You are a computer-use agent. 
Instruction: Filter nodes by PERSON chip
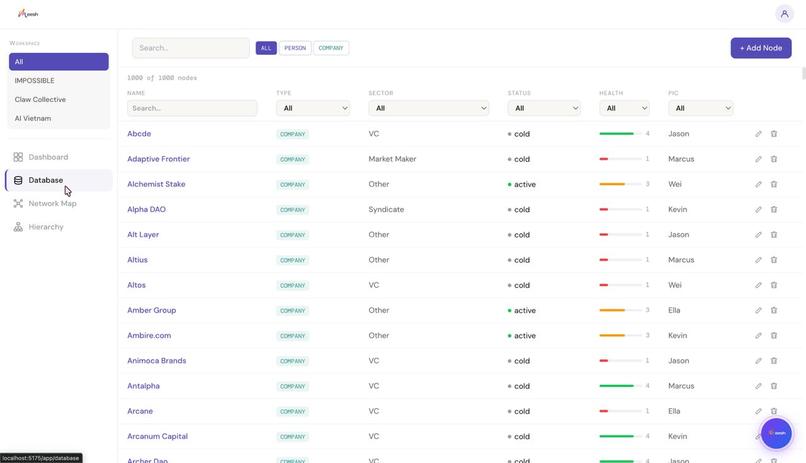[x=295, y=48]
